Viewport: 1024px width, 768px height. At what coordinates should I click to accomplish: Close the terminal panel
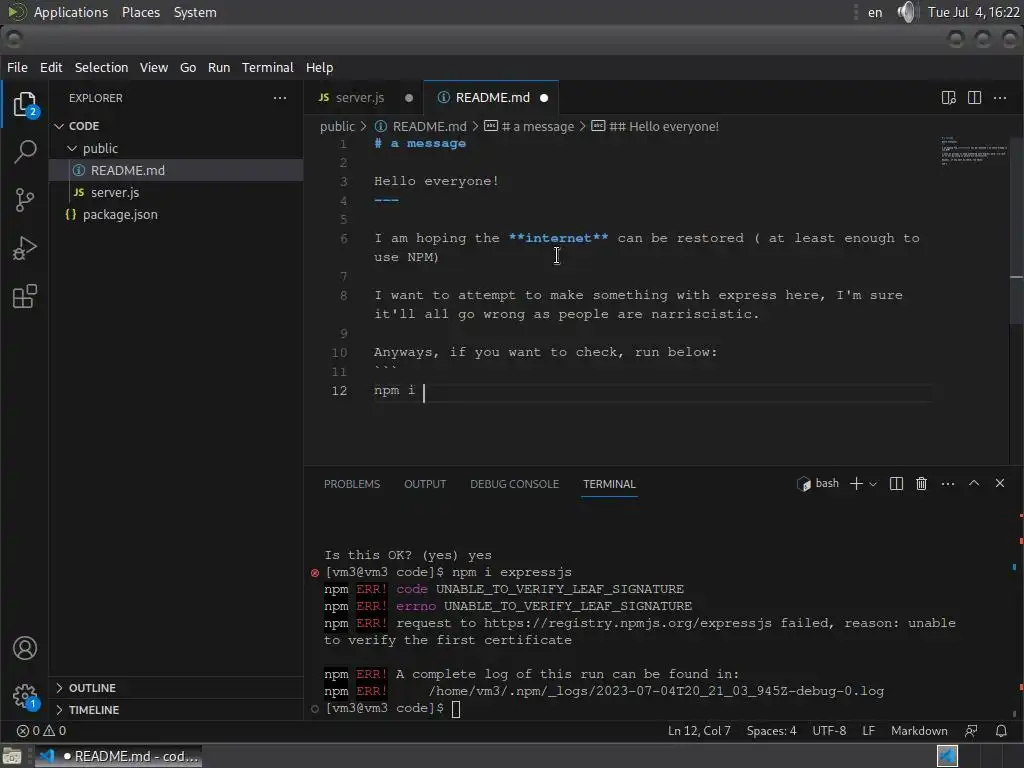tap(1000, 483)
